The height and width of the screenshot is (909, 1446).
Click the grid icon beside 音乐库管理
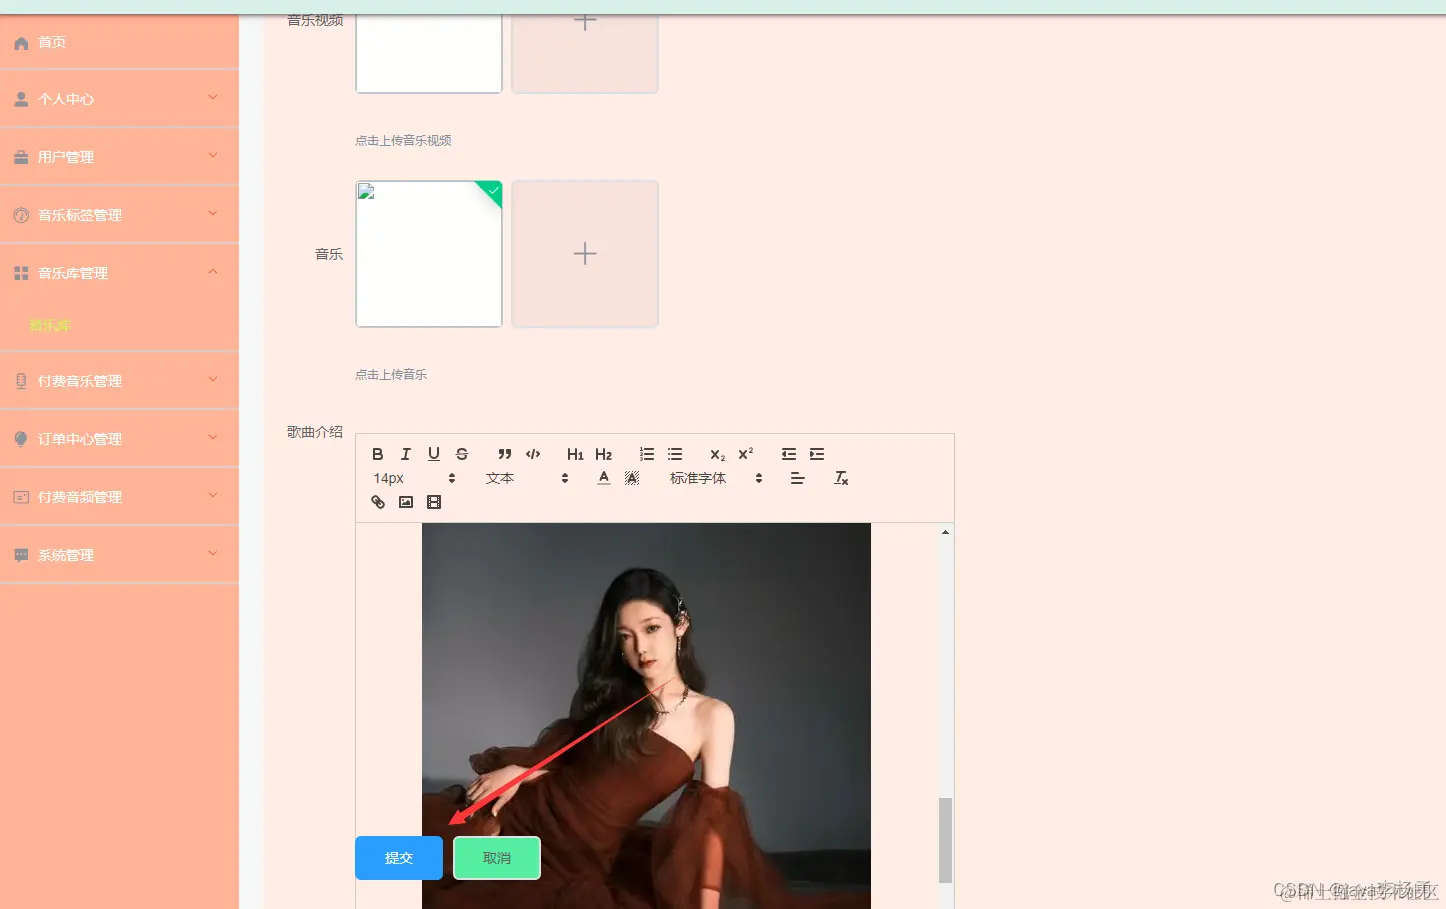pyautogui.click(x=21, y=273)
